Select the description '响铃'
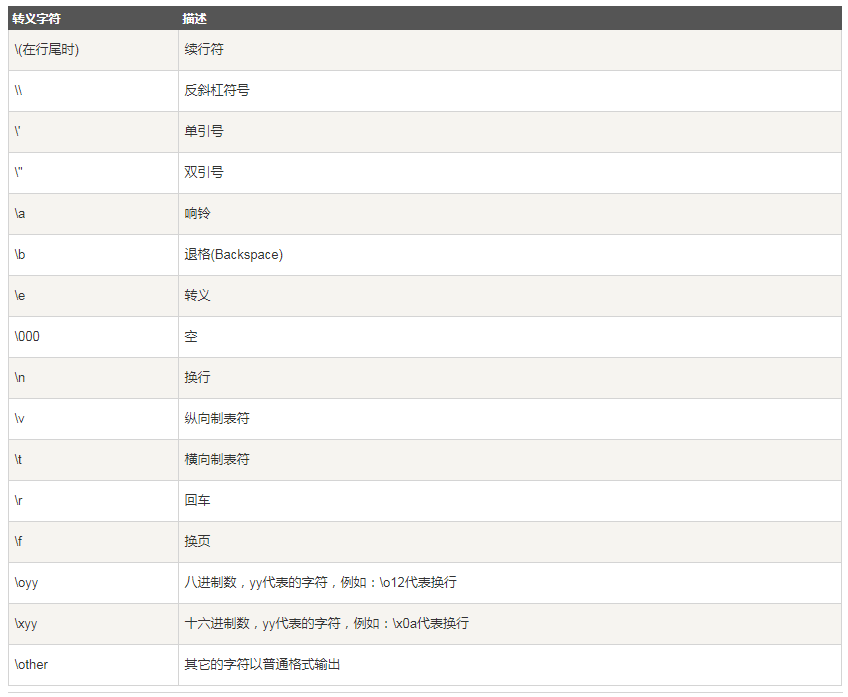The image size is (848, 697). [197, 214]
